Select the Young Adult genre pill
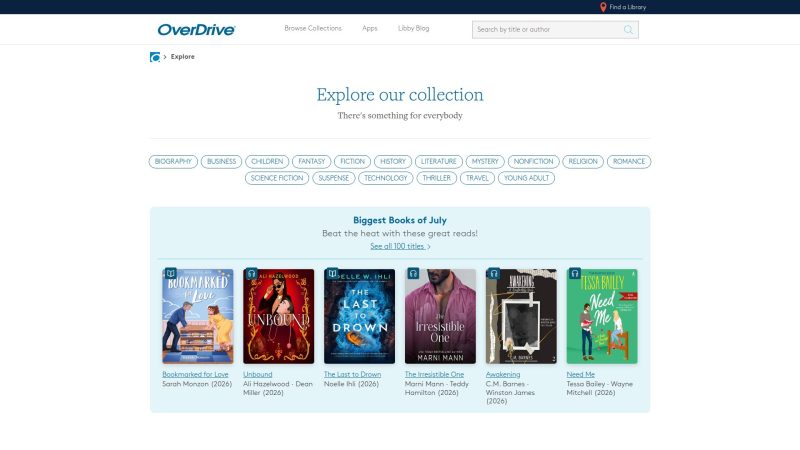 click(x=527, y=178)
